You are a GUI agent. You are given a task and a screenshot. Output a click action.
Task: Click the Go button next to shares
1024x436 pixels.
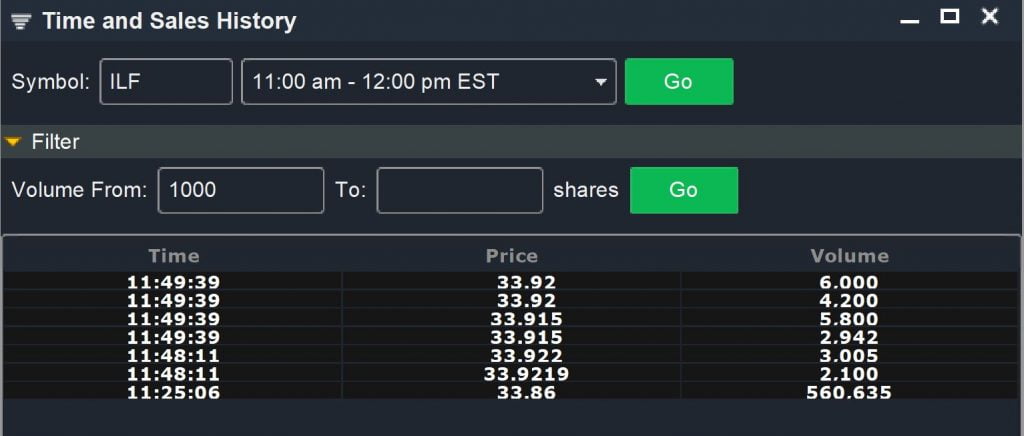684,190
